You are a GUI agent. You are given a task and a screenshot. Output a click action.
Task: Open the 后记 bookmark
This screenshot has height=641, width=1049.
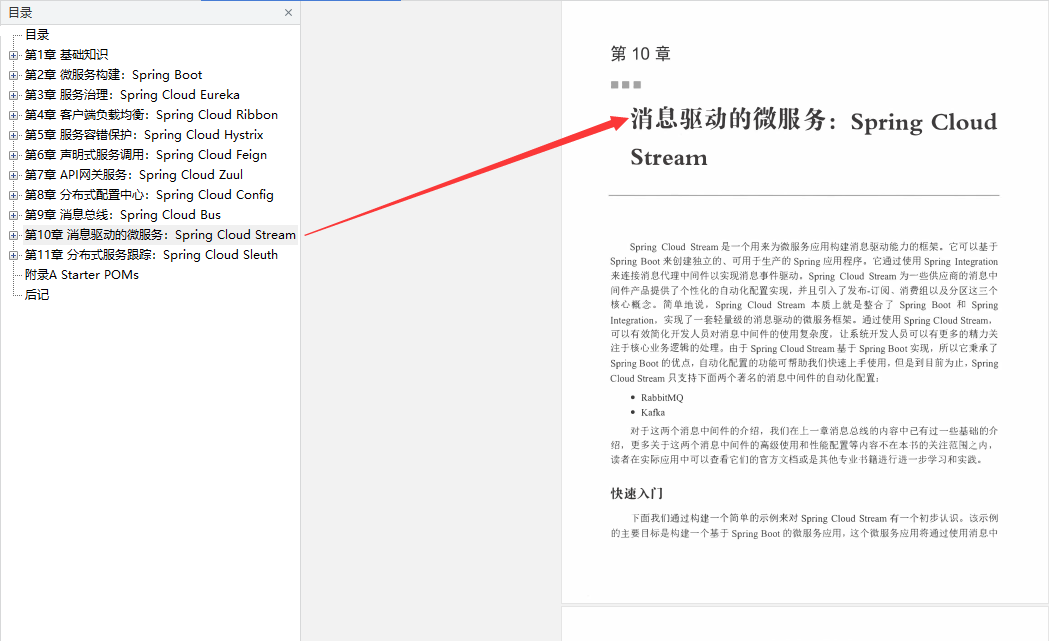pyautogui.click(x=37, y=295)
